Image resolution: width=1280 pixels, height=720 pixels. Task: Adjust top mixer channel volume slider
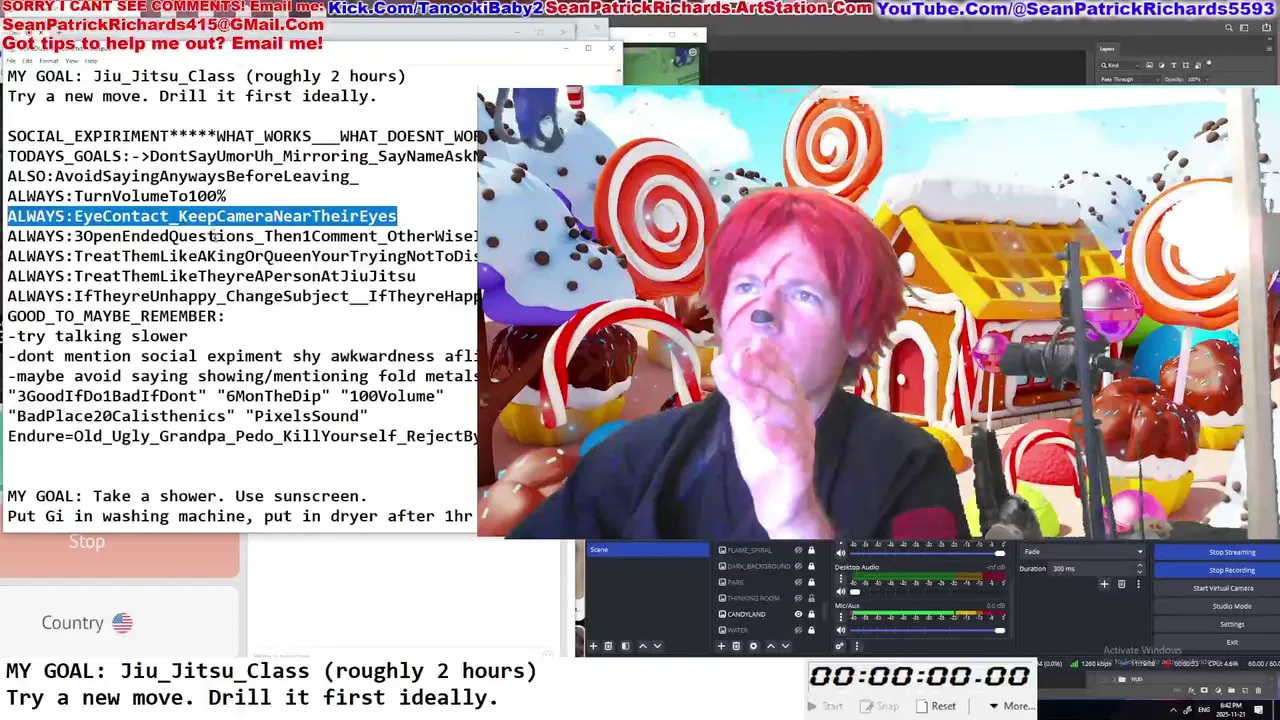[927, 552]
